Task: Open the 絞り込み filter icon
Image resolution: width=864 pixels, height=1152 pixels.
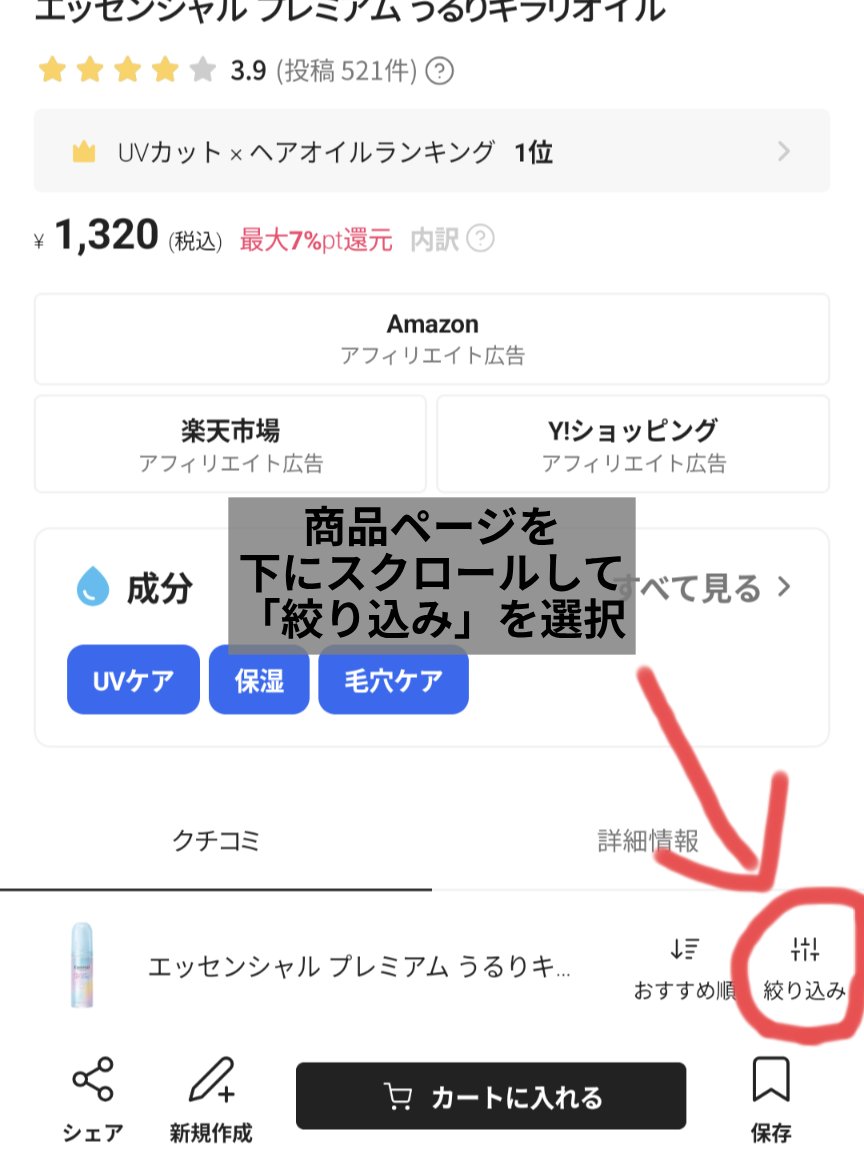Action: click(805, 950)
